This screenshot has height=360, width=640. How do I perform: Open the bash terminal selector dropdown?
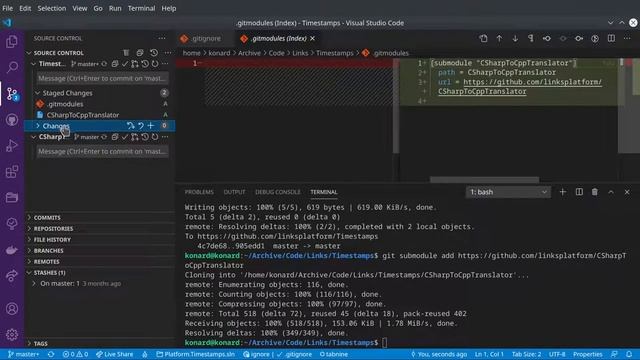(x=508, y=192)
